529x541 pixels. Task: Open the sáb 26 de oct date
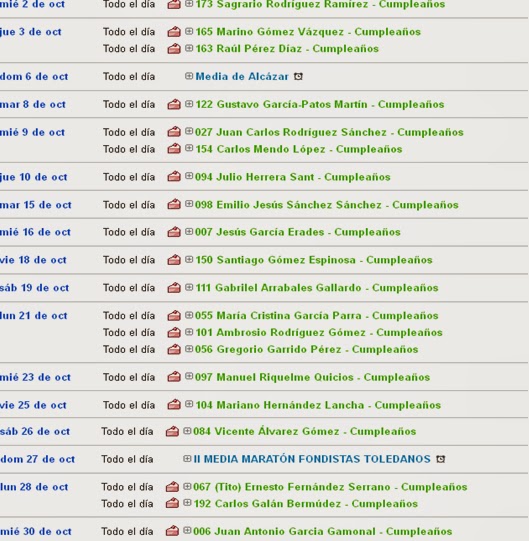tap(35, 431)
